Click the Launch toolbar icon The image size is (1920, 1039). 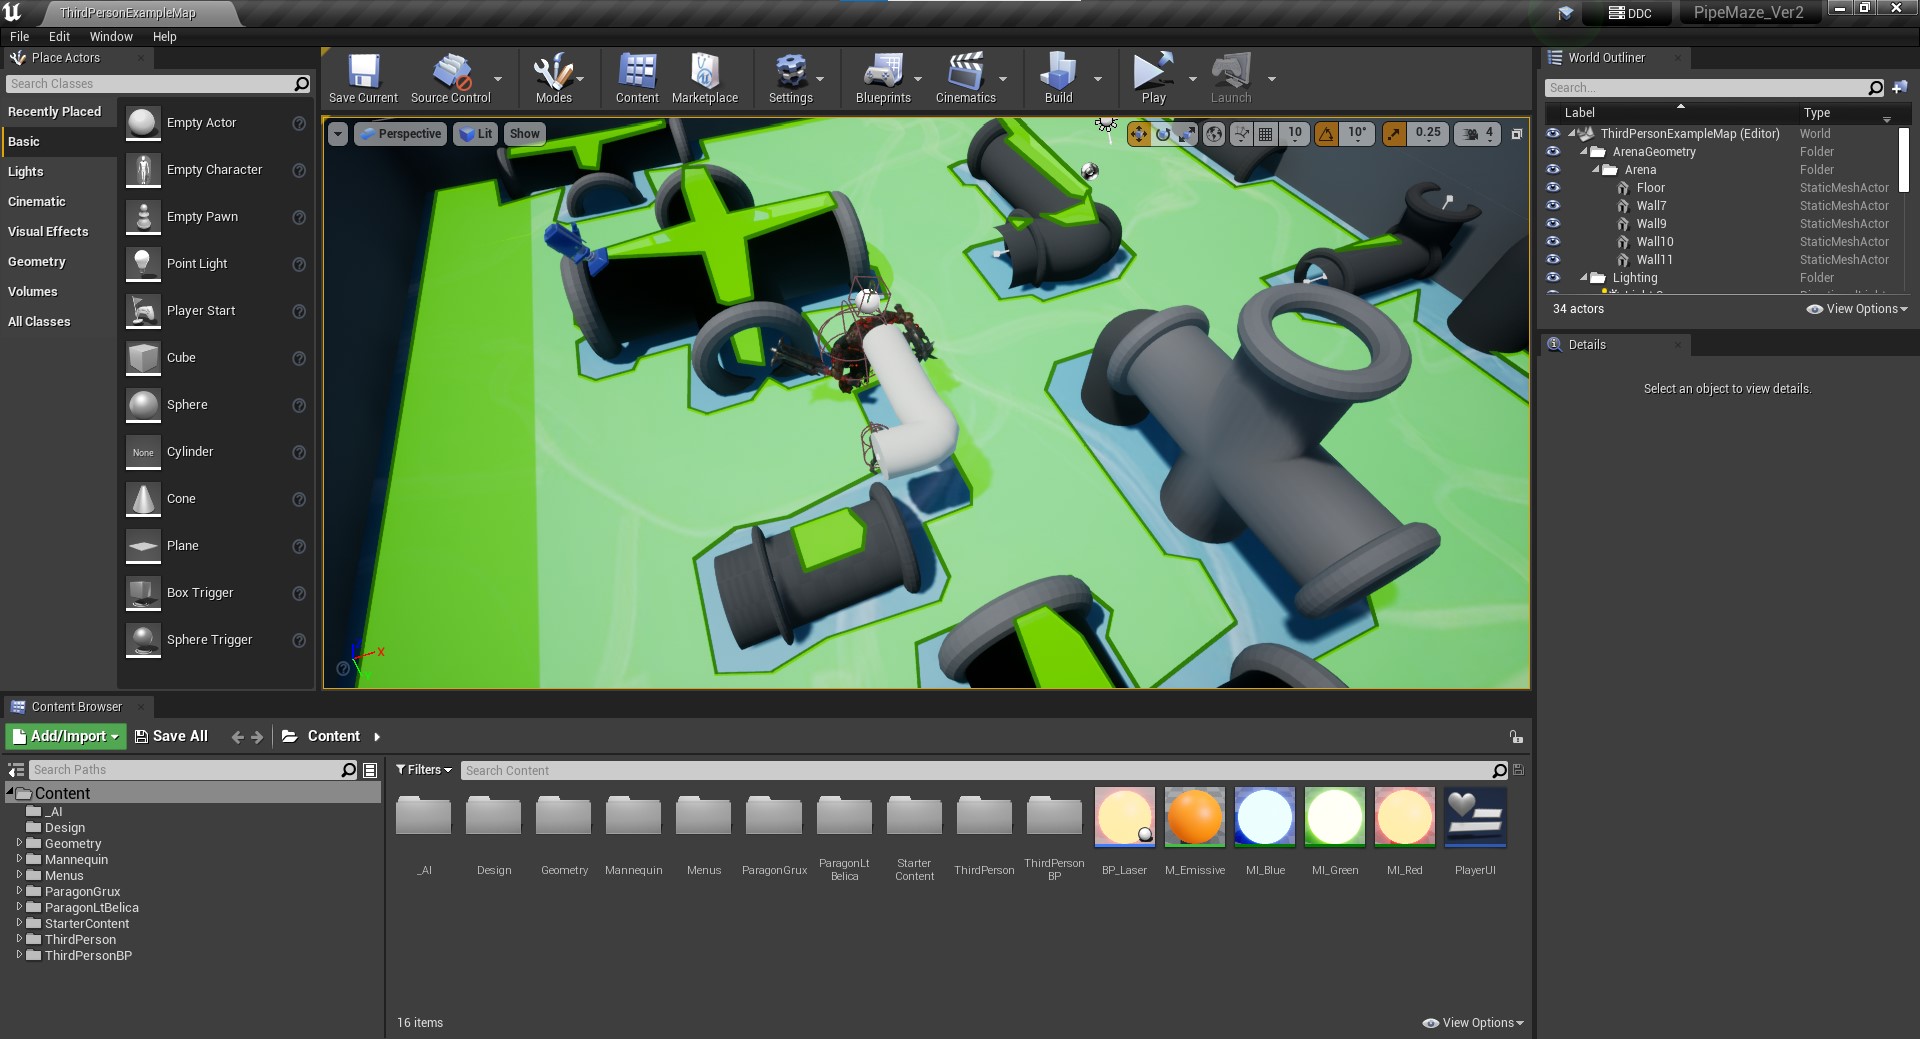click(1231, 71)
